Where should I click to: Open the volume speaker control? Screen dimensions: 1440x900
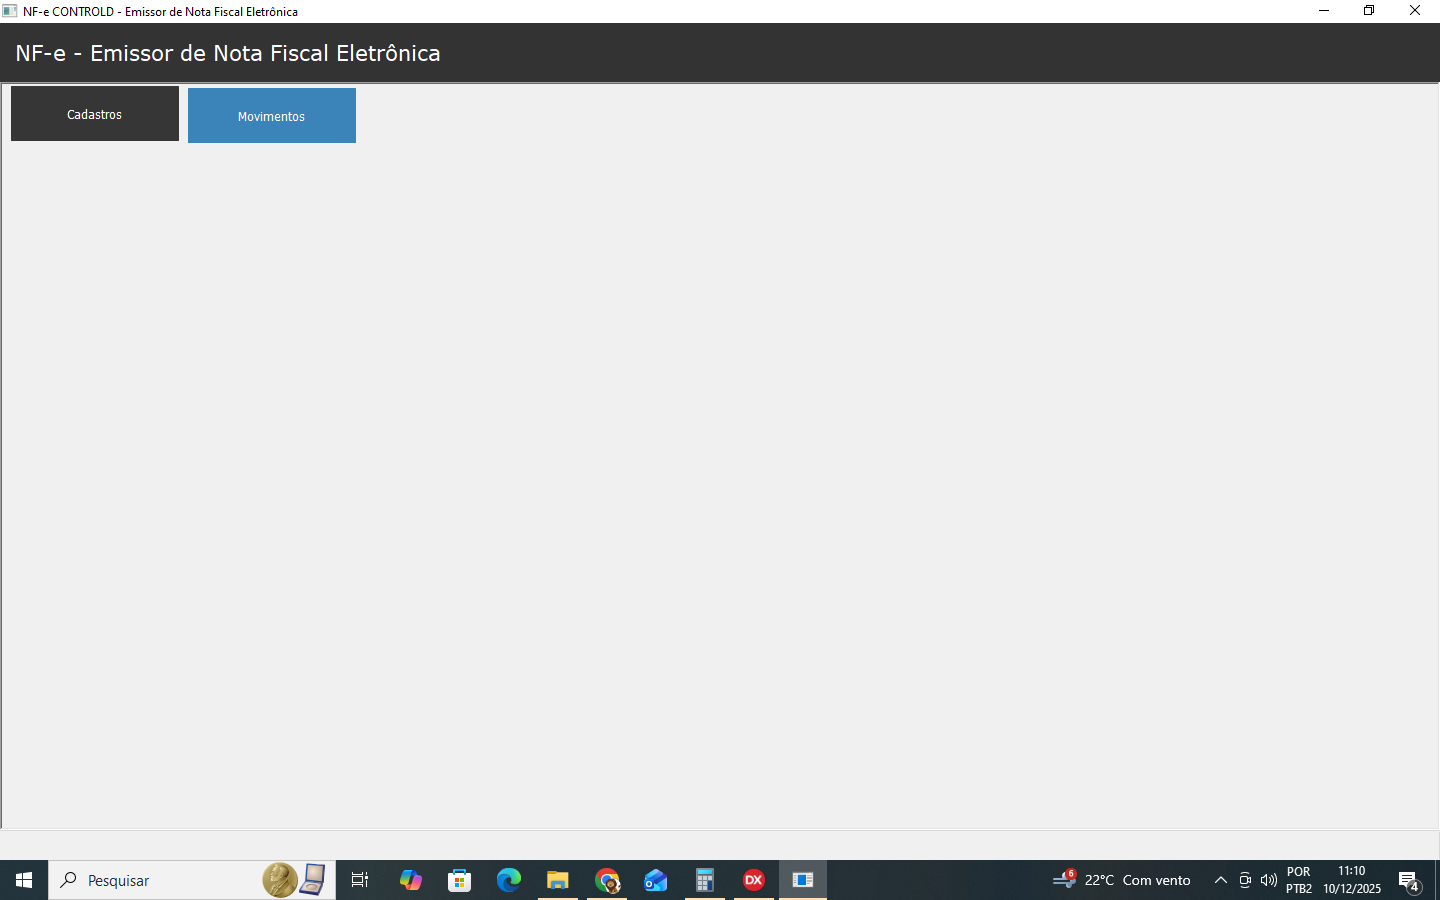[x=1268, y=880]
